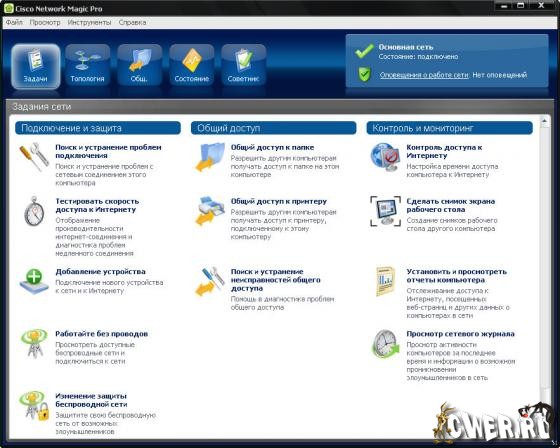Image resolution: width=560 pixels, height=448 pixels.
Task: Open the Инструменты menu
Action: [89, 22]
